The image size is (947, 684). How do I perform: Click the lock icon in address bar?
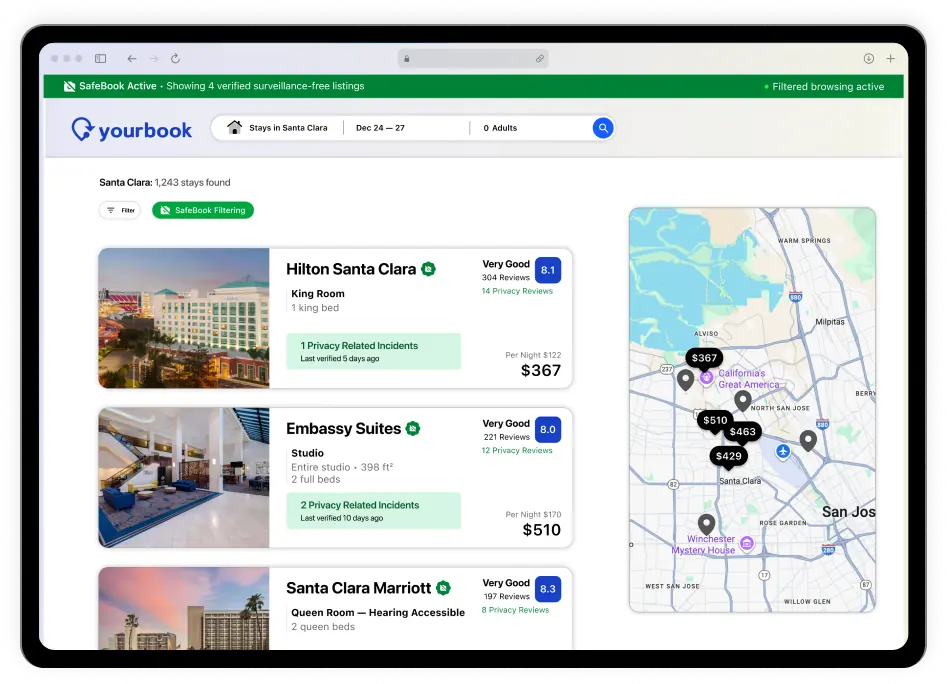pyautogui.click(x=406, y=59)
